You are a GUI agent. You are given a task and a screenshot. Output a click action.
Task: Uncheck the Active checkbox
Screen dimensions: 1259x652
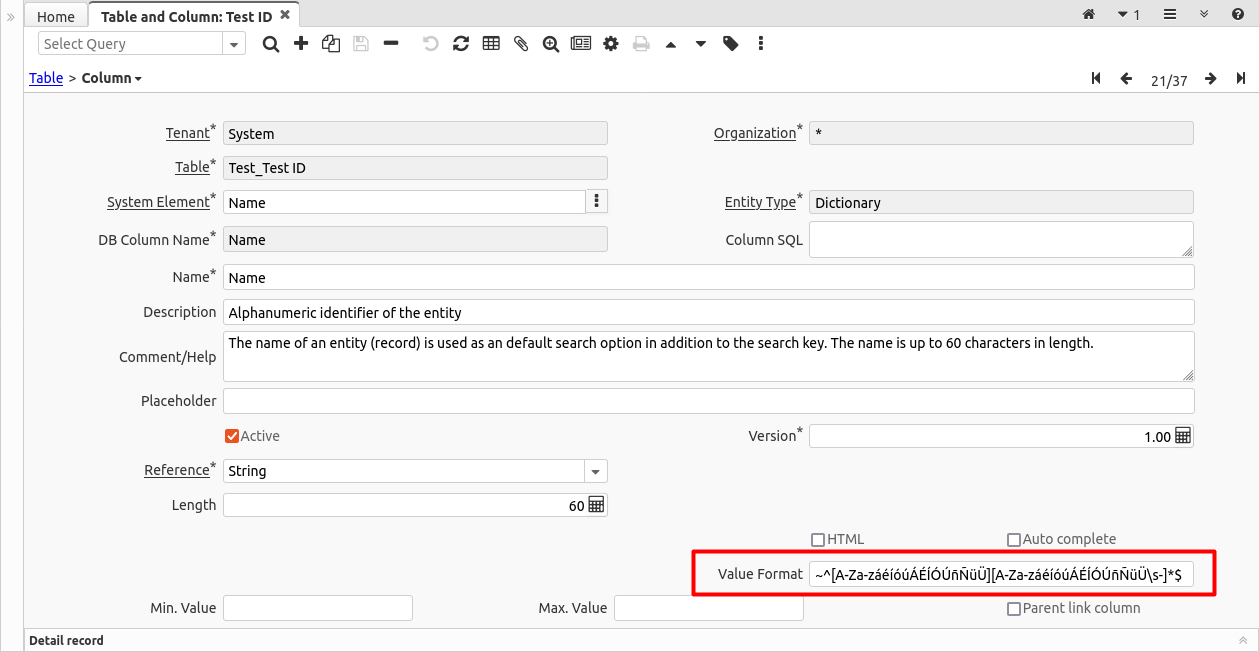(232, 436)
